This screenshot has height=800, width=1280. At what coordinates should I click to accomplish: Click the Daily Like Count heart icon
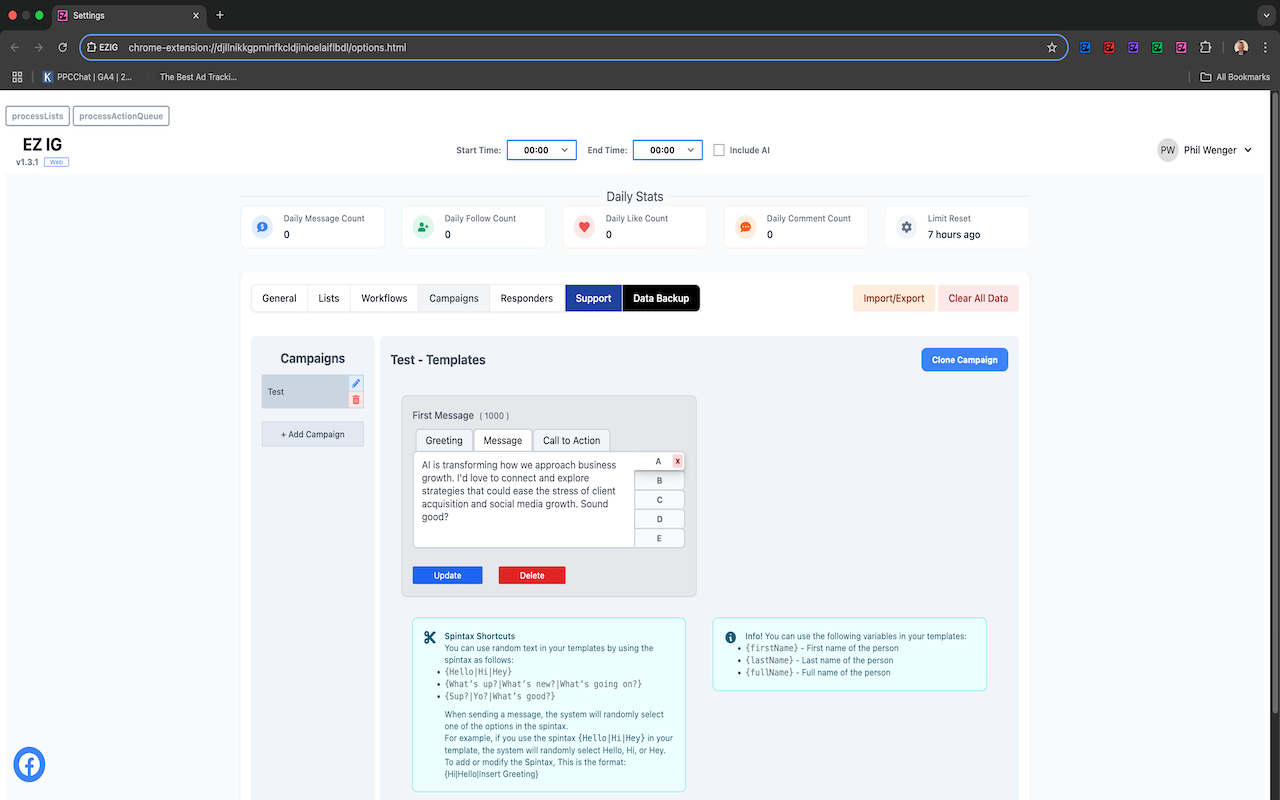pyautogui.click(x=584, y=227)
